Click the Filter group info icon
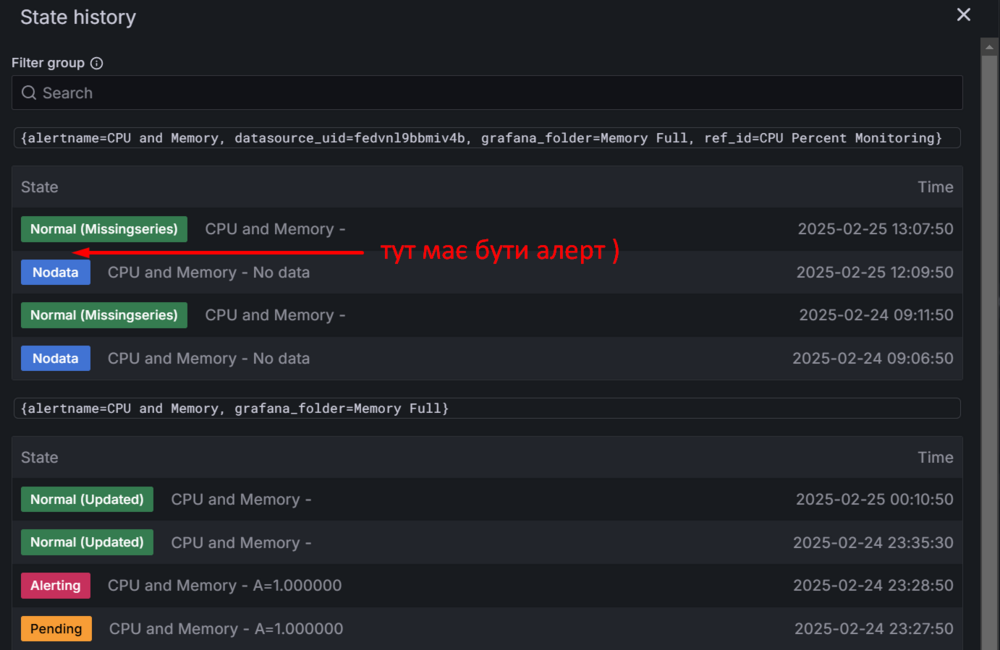Image resolution: width=1000 pixels, height=650 pixels. tap(97, 63)
